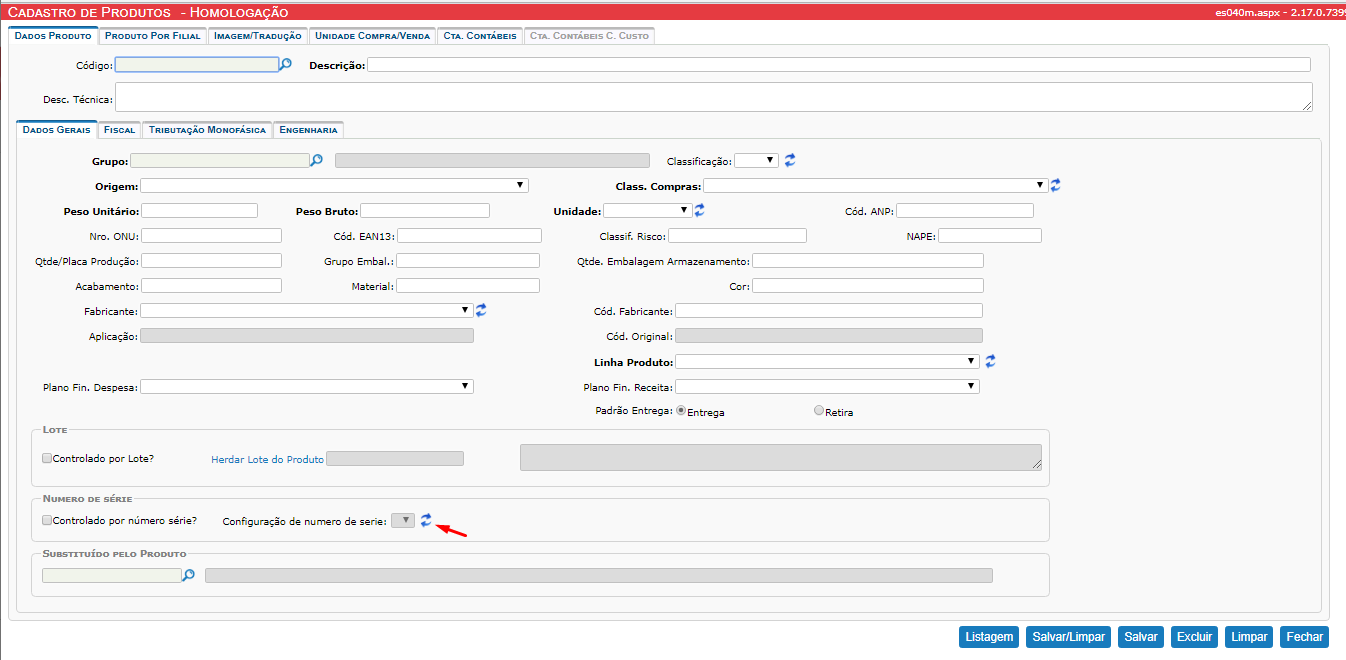This screenshot has width=1346, height=660.
Task: Click the Excluir button
Action: [1194, 637]
